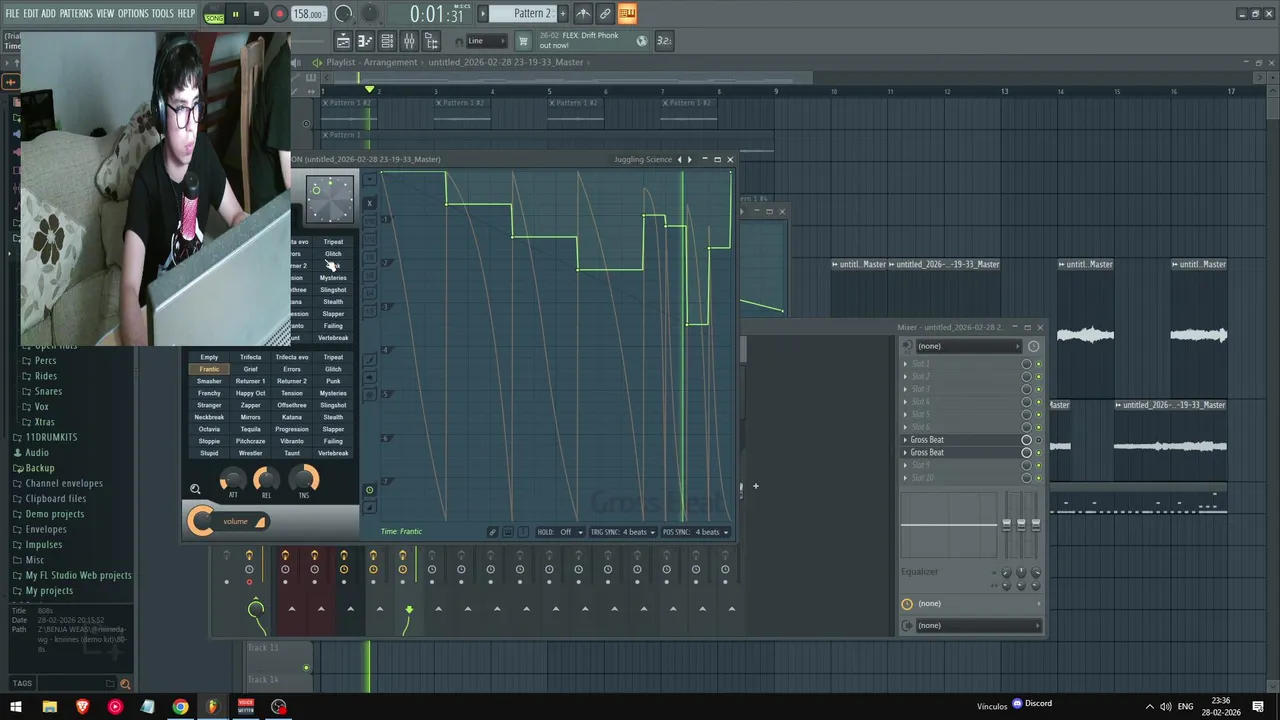Open the HOLD dropdown in Gross Beat
The width and height of the screenshot is (1280, 720).
point(560,532)
